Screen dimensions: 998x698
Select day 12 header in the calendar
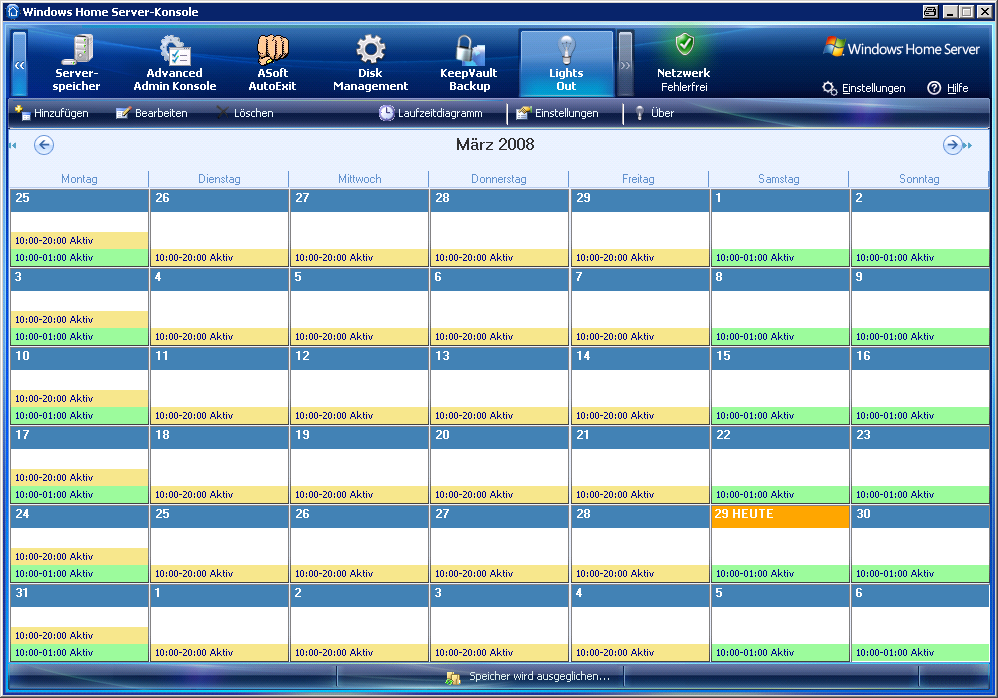(360, 358)
